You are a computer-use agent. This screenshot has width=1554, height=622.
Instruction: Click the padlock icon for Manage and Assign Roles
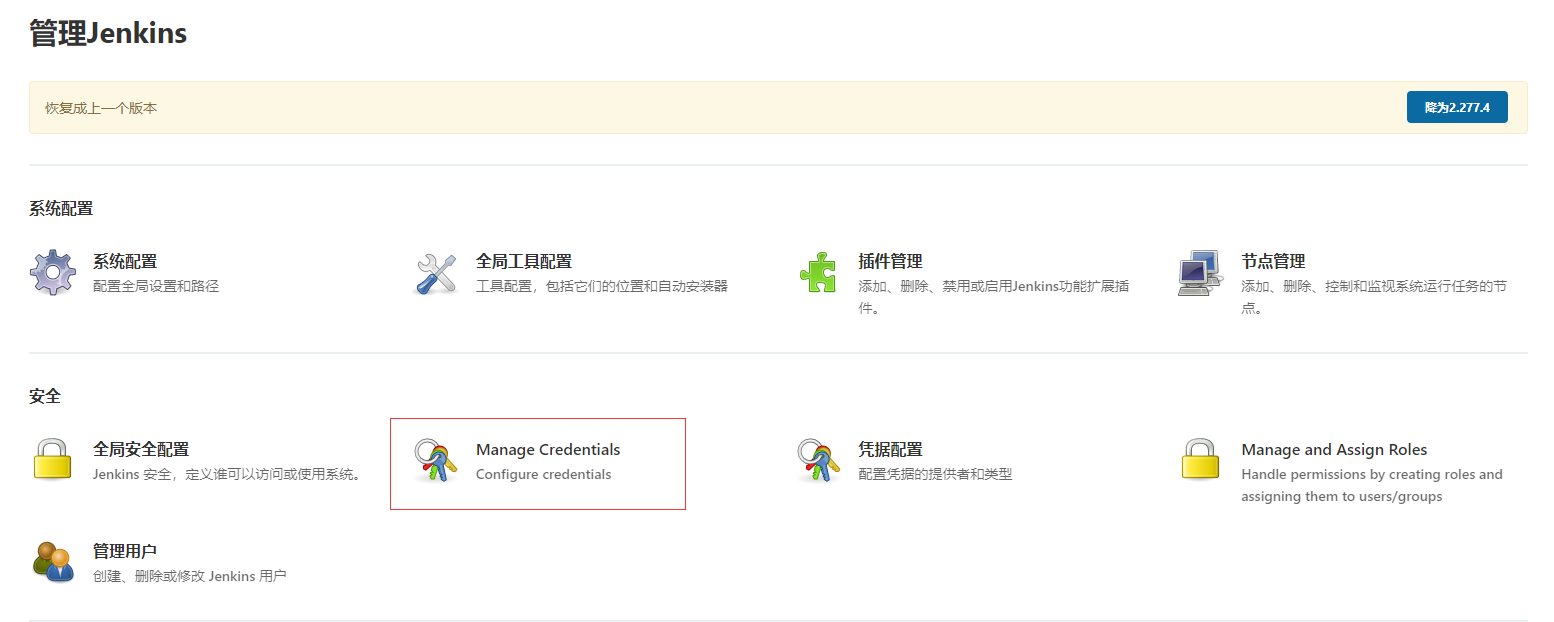1200,460
